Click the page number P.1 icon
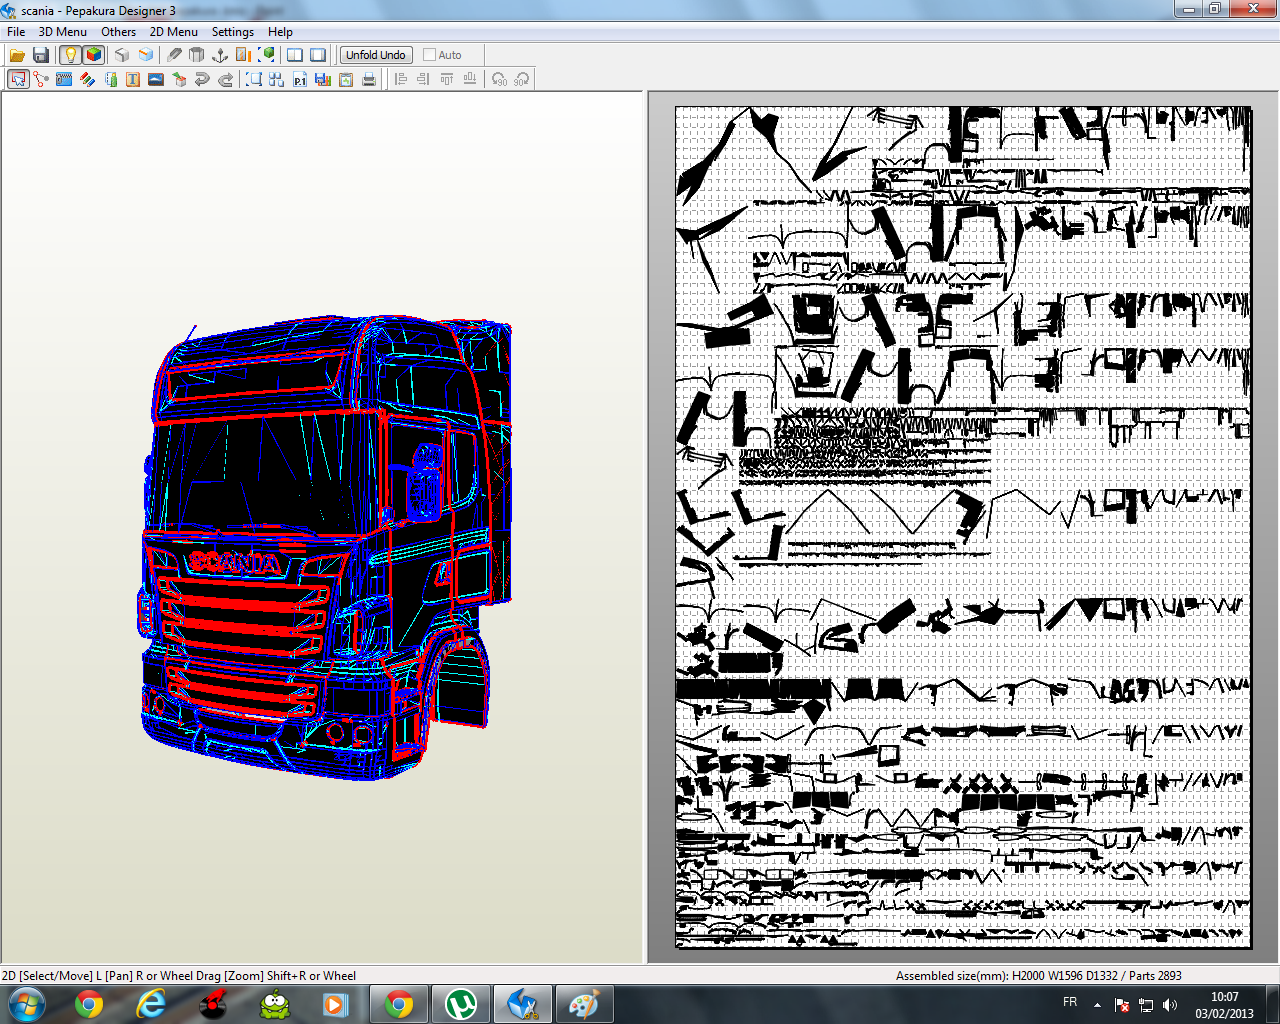 click(x=300, y=79)
